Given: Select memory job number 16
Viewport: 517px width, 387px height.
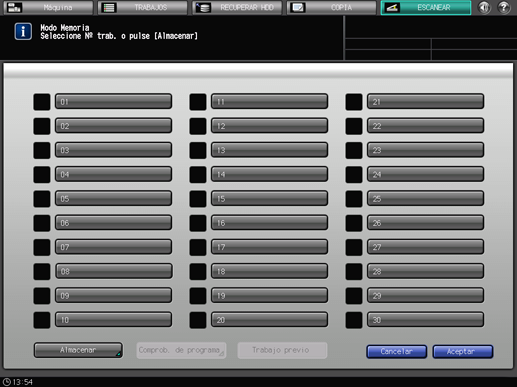Looking at the screenshot, I should point(269,223).
